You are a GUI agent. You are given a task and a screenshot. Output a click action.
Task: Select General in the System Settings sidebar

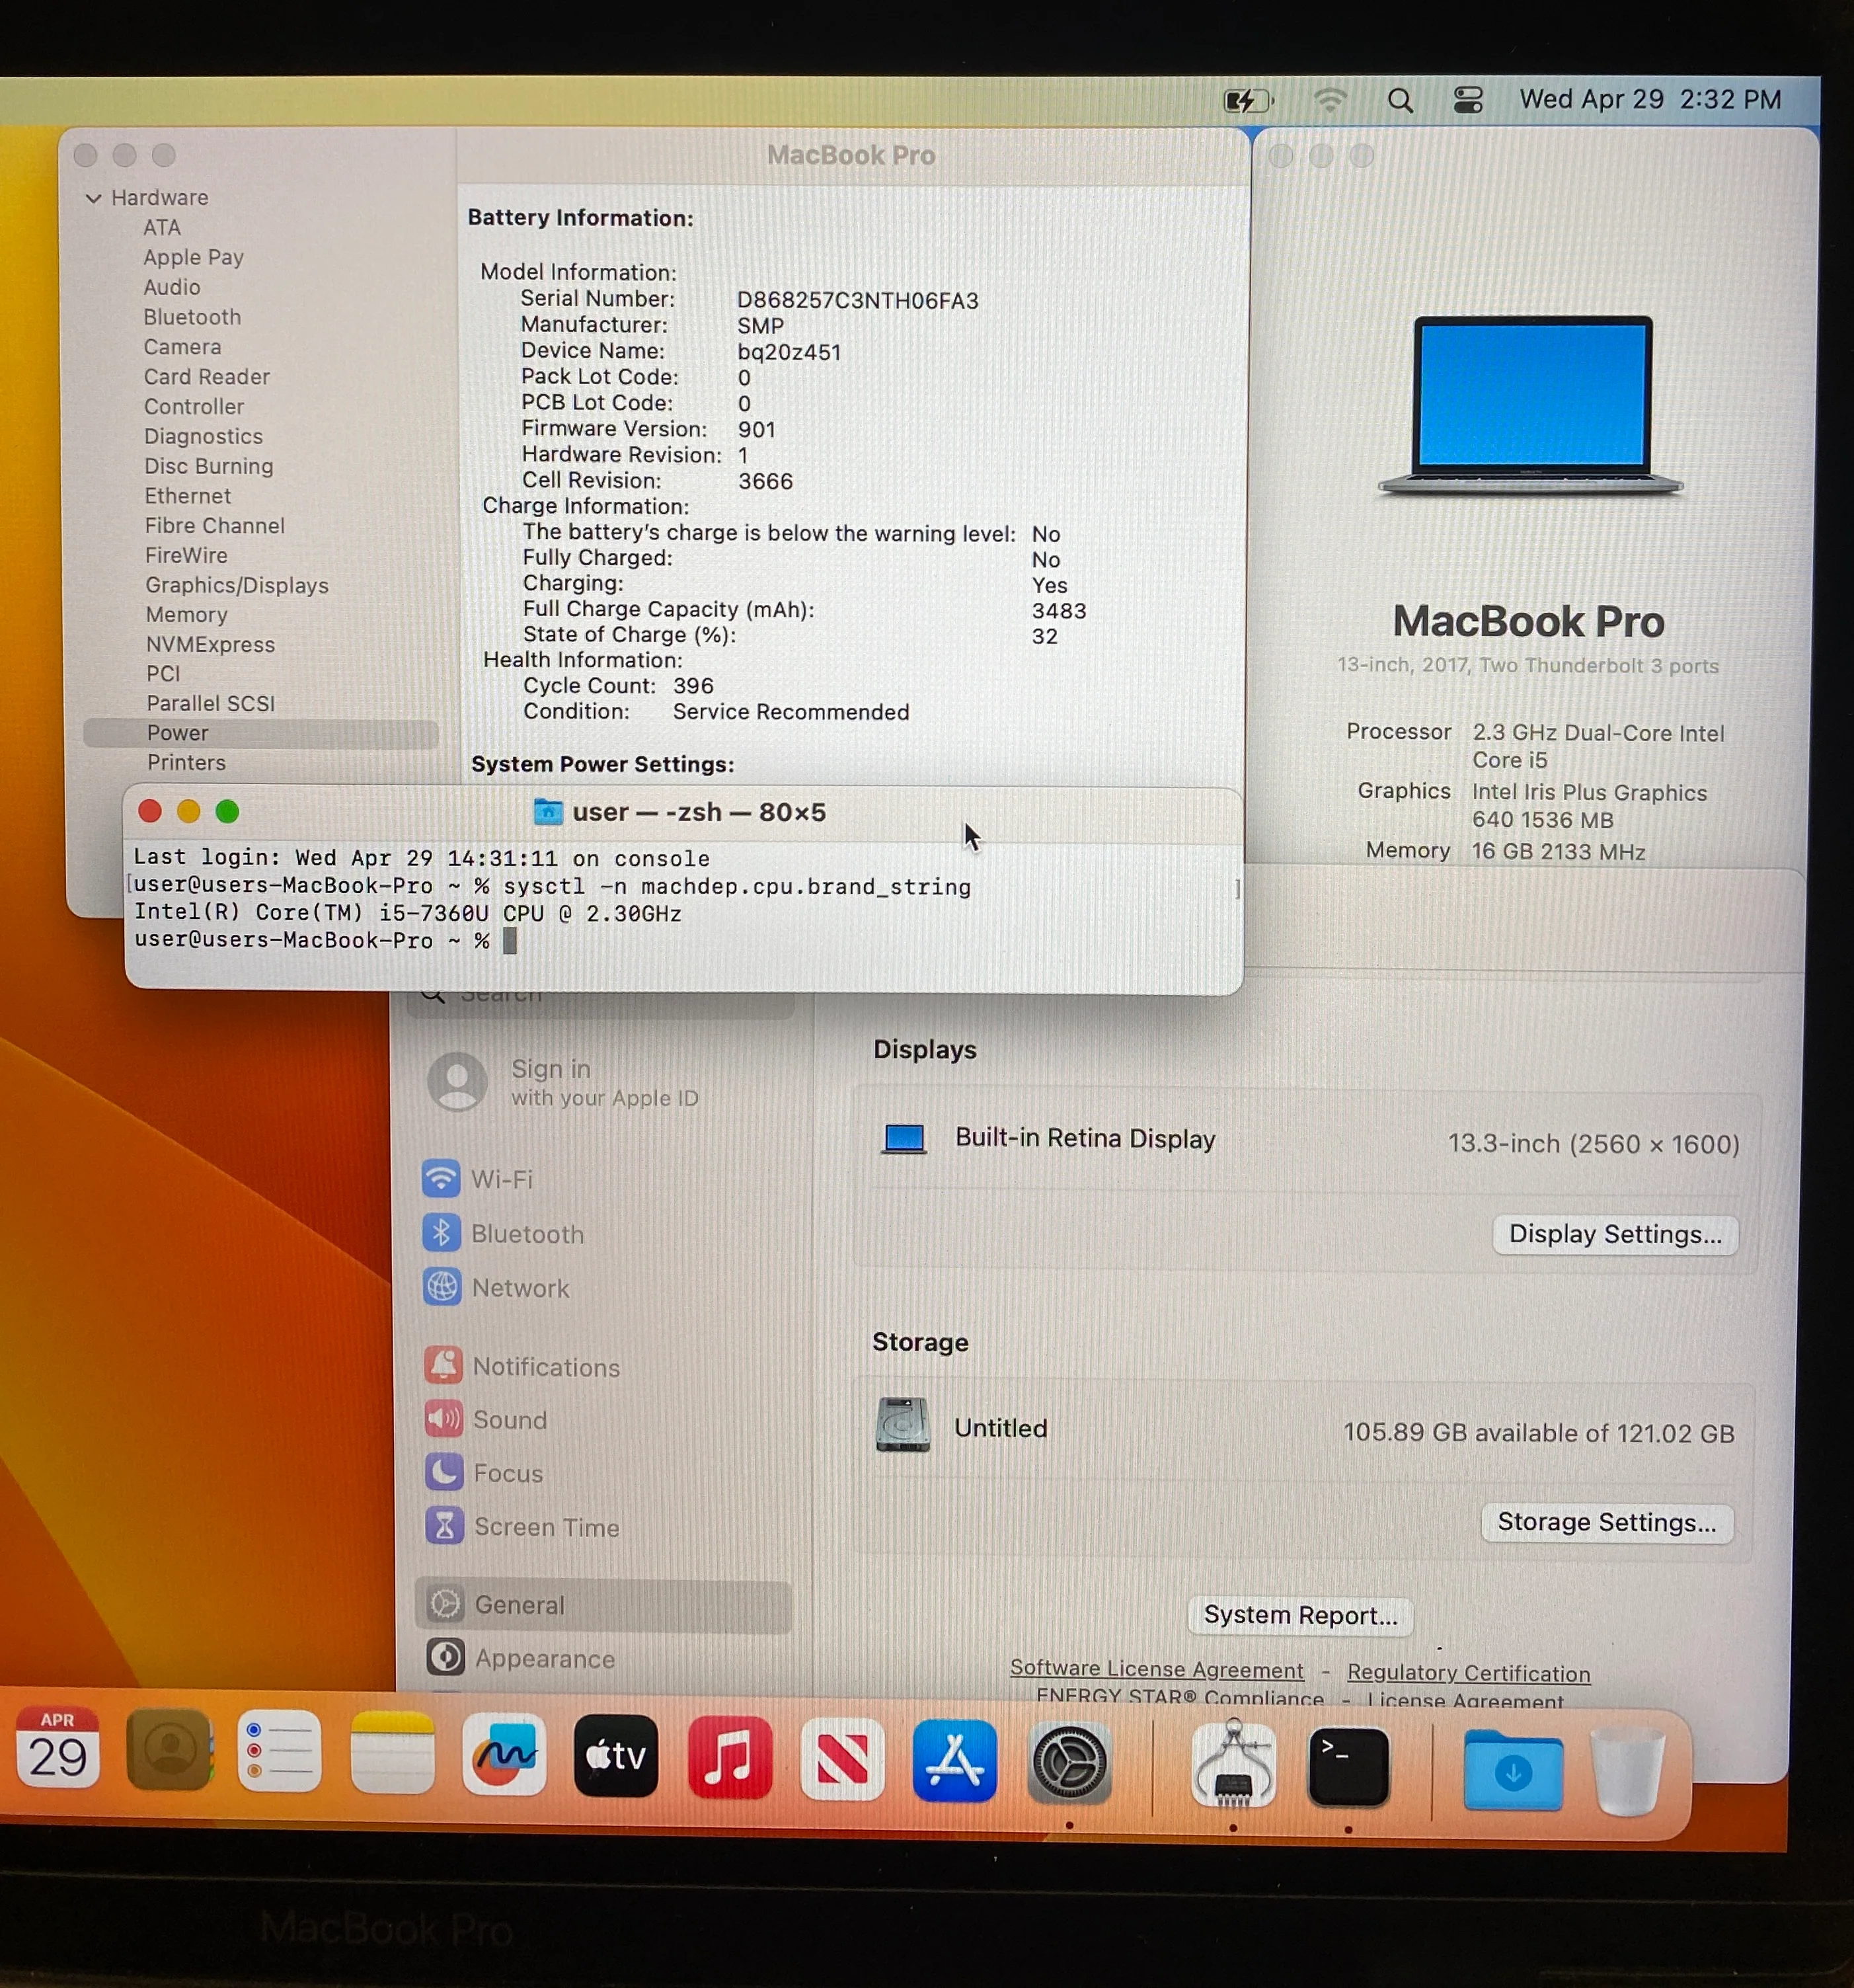pyautogui.click(x=604, y=1605)
